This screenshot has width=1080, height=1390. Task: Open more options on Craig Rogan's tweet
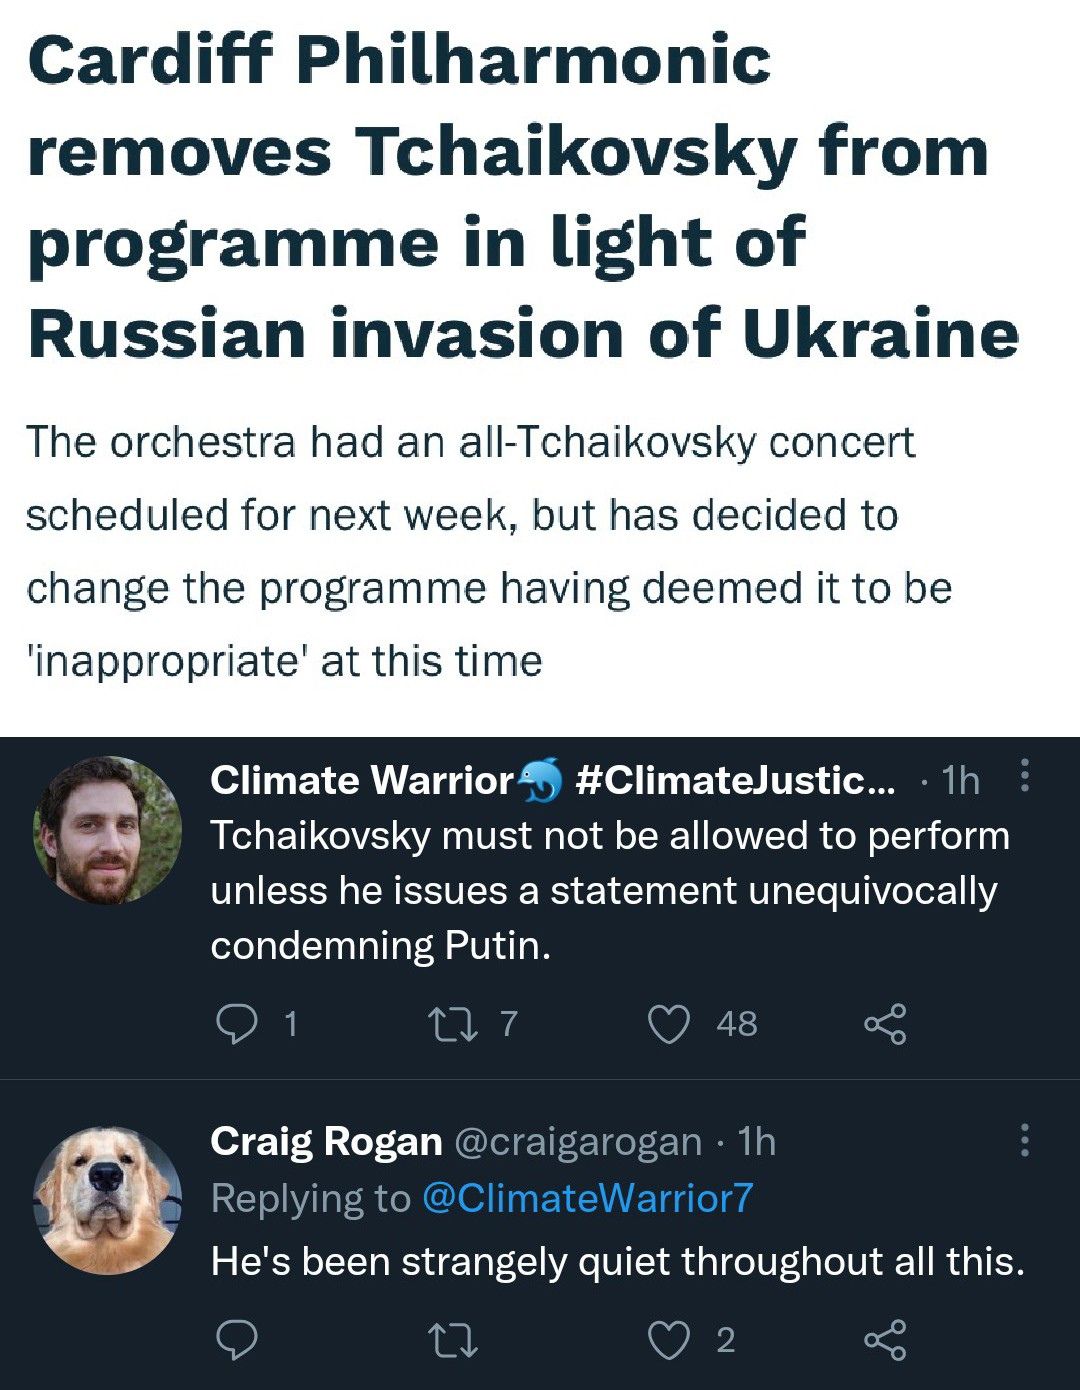pyautogui.click(x=1024, y=1140)
